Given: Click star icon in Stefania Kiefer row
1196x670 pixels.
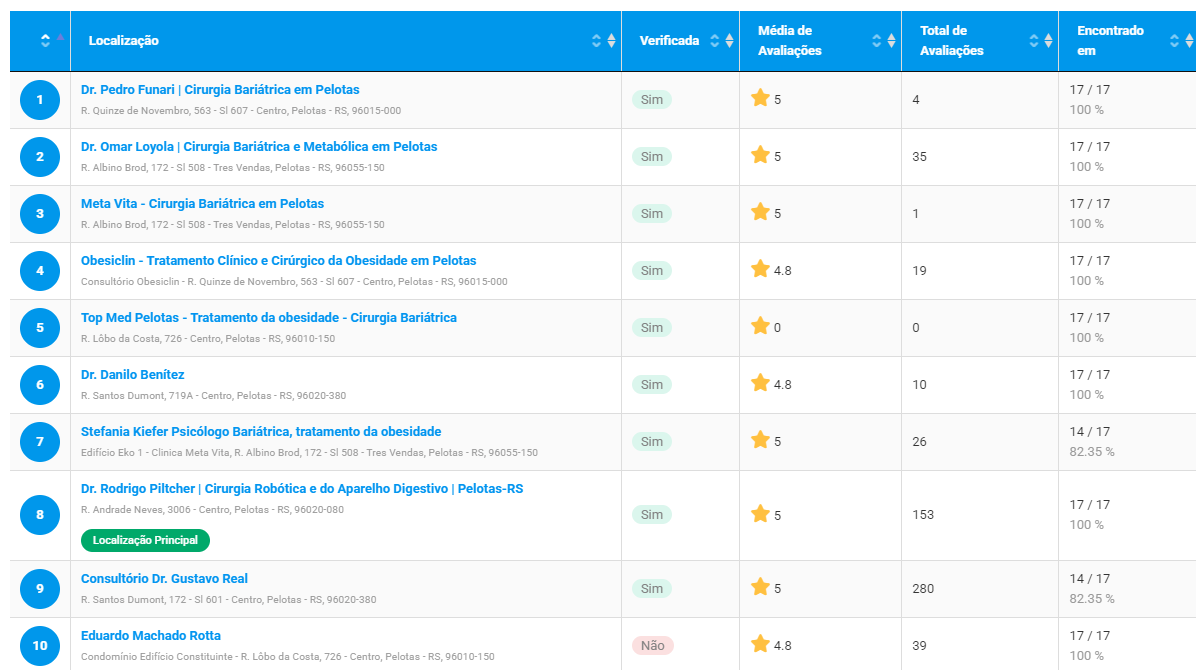Looking at the screenshot, I should (760, 440).
